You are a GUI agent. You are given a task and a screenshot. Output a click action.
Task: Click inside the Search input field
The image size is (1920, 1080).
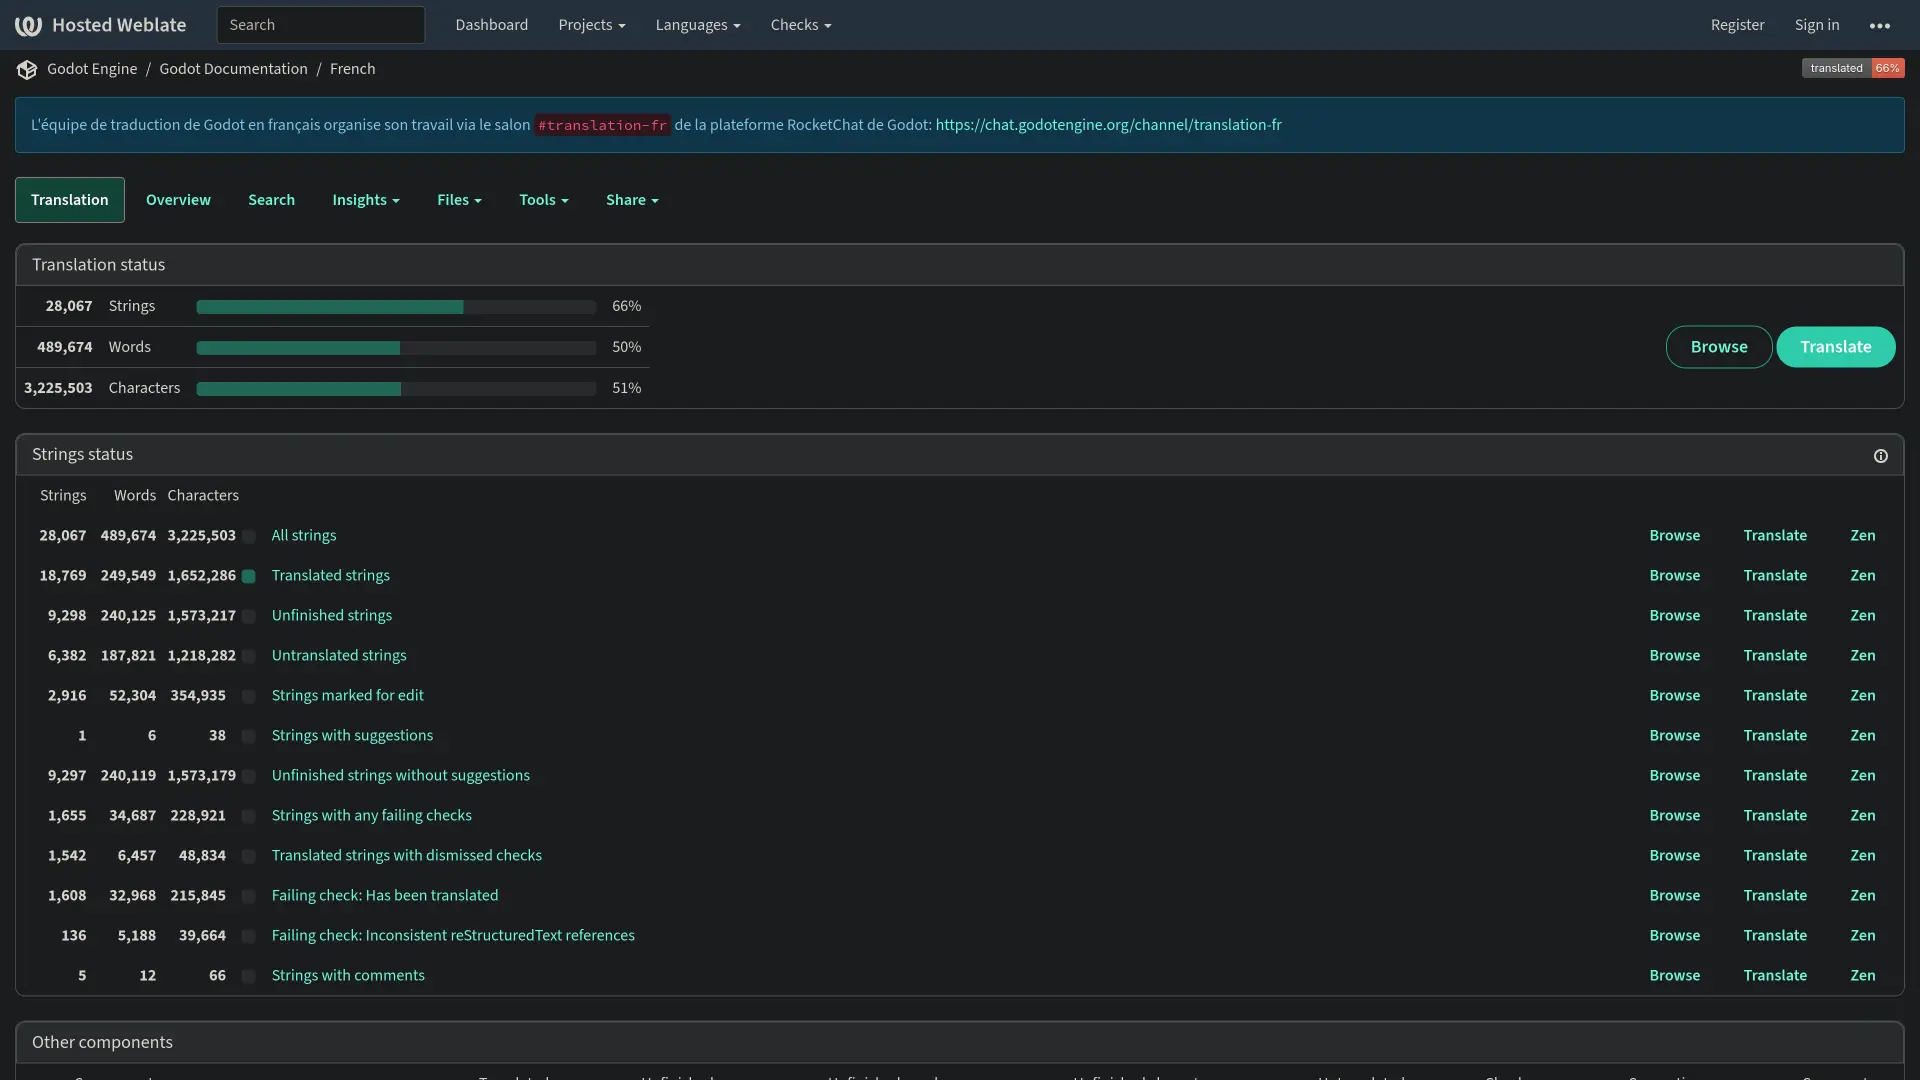tap(320, 24)
